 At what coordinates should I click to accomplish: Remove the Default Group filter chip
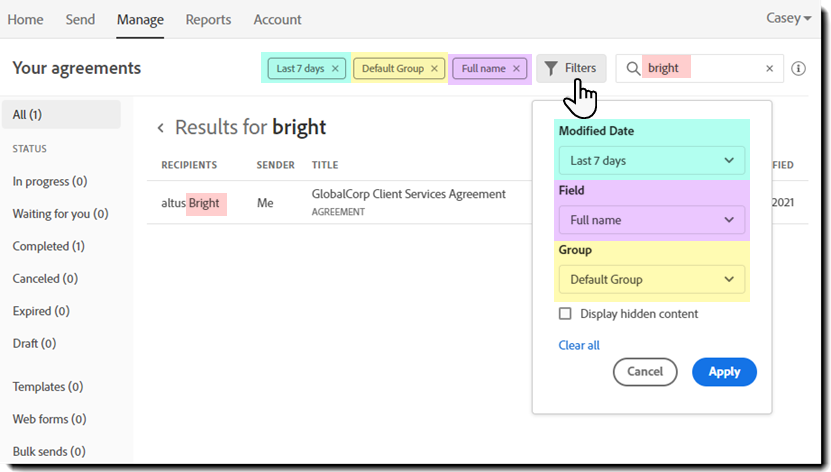[434, 69]
